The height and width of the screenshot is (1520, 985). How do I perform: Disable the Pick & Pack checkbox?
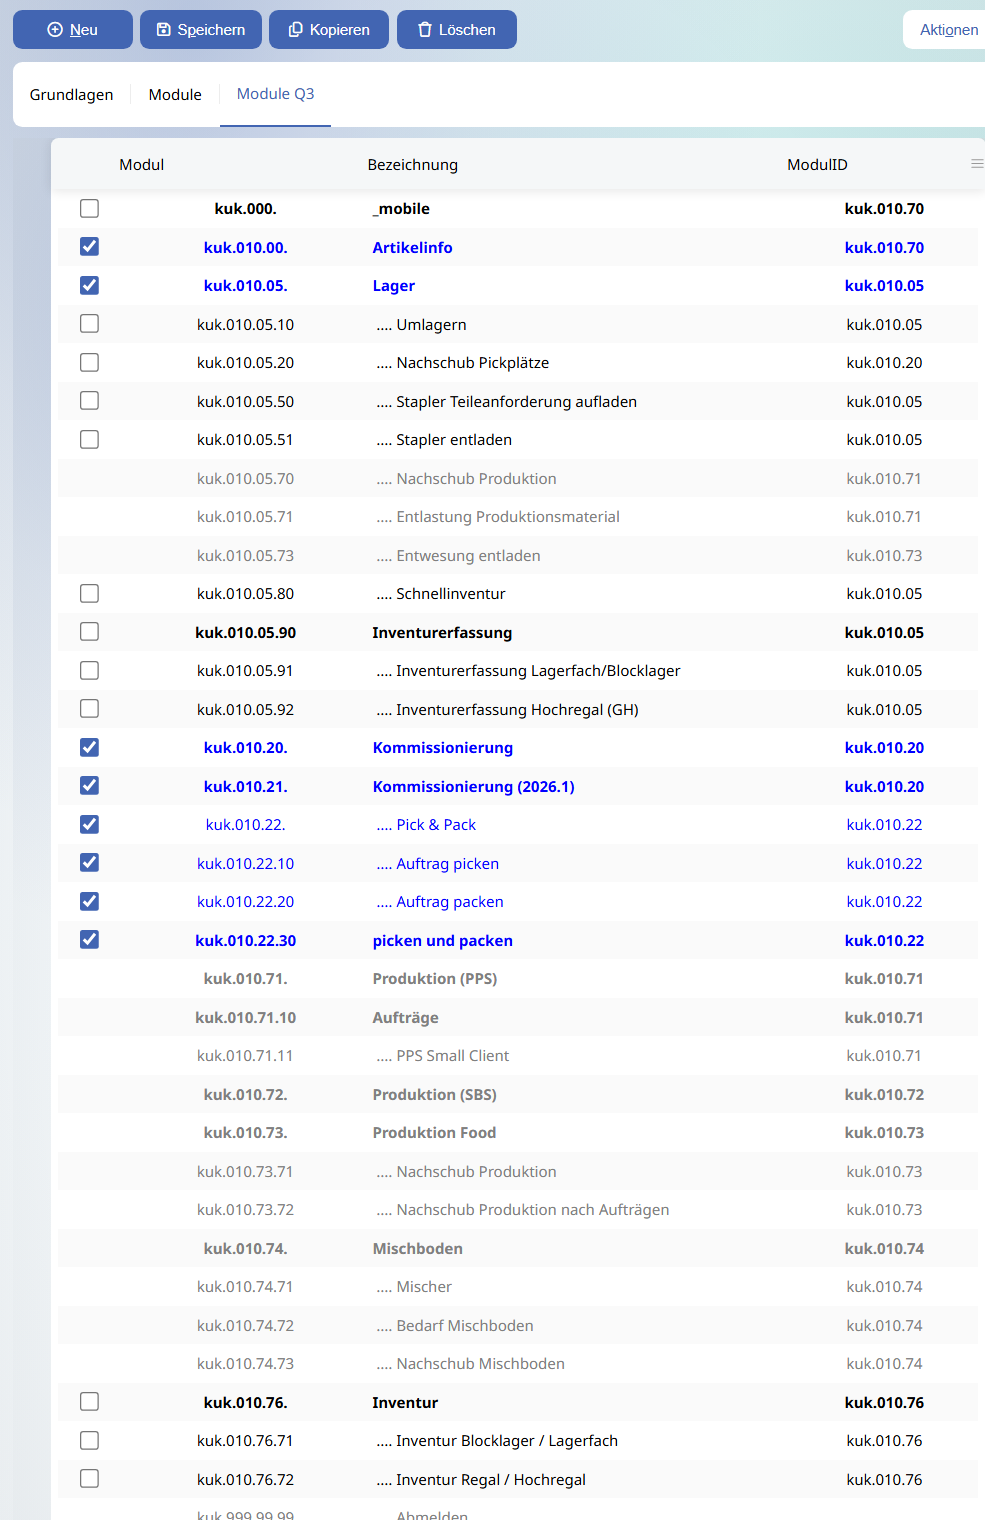(89, 824)
